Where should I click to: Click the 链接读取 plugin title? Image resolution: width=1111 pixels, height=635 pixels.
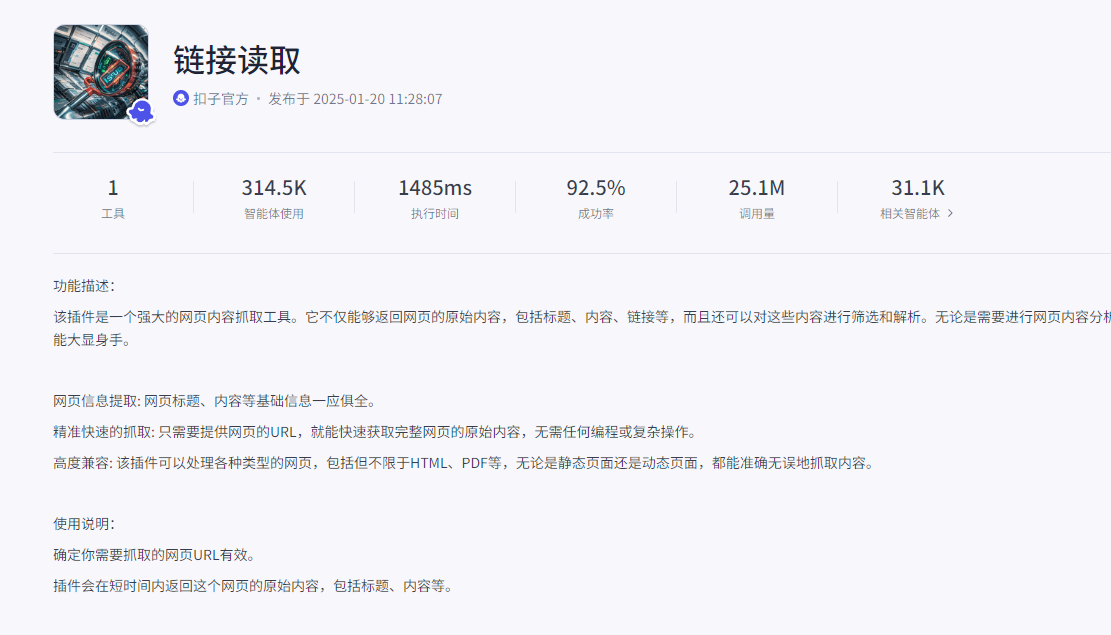[x=237, y=60]
